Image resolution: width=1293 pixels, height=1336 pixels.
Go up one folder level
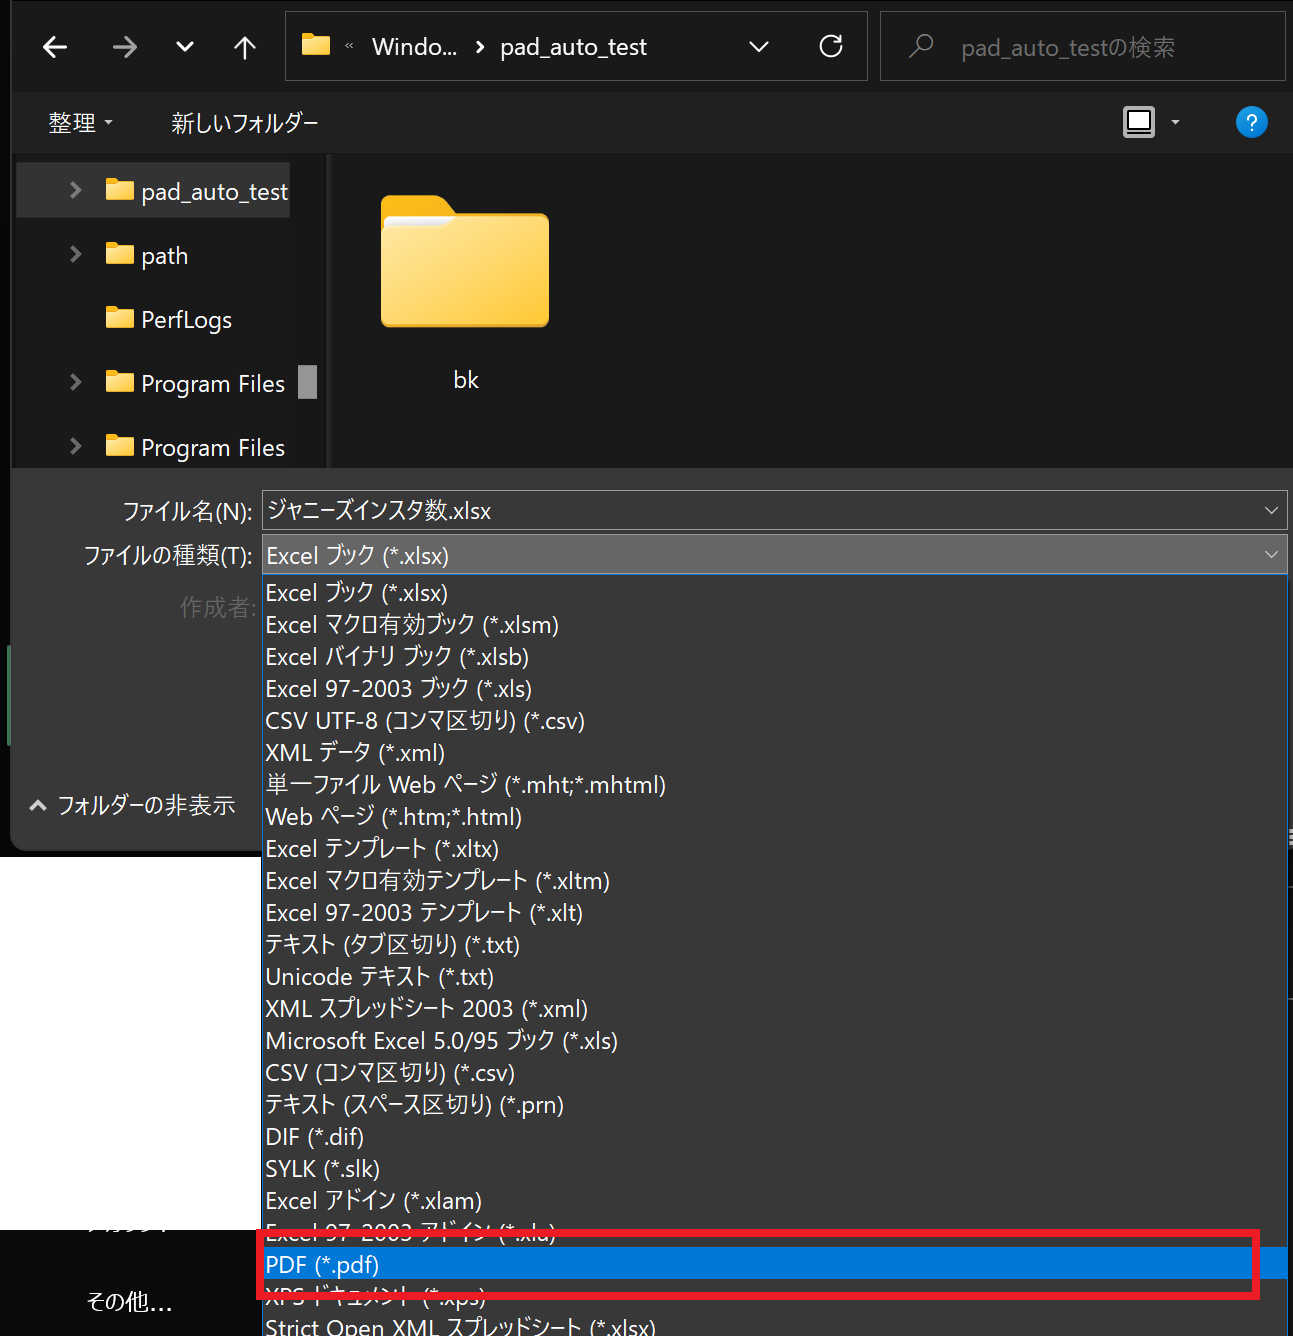(244, 46)
